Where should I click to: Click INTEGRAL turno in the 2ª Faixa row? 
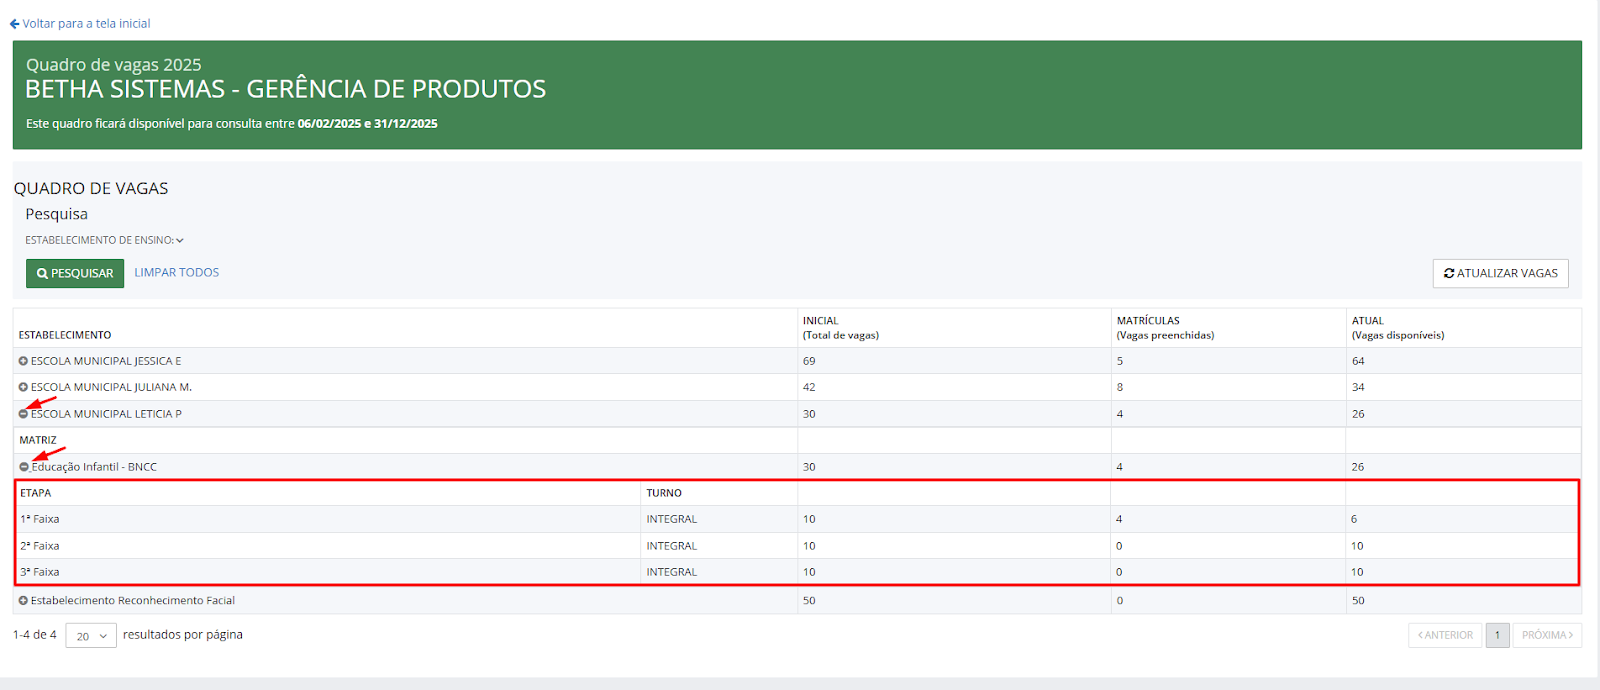point(672,546)
